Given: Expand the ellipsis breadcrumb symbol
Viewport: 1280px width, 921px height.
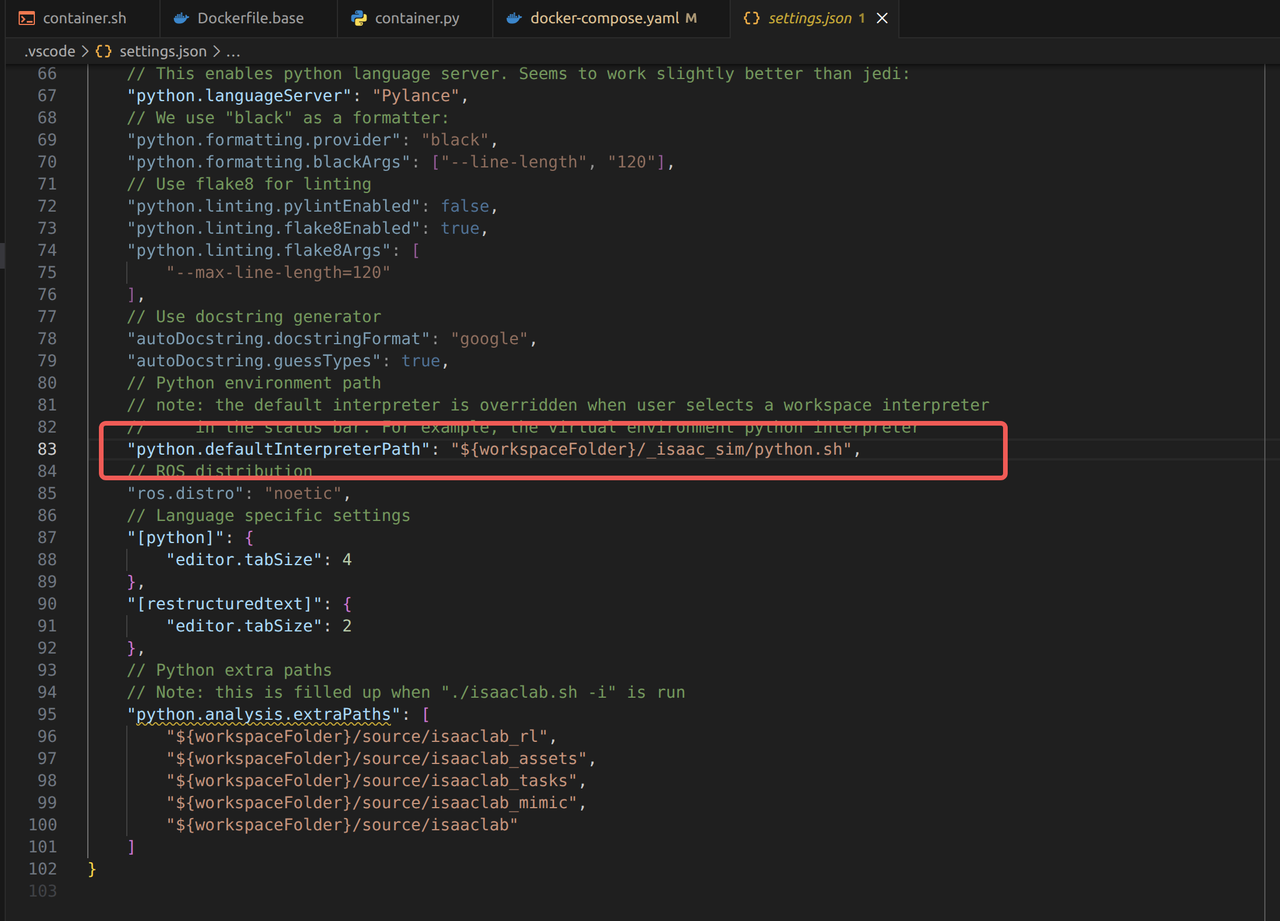Looking at the screenshot, I should (233, 51).
